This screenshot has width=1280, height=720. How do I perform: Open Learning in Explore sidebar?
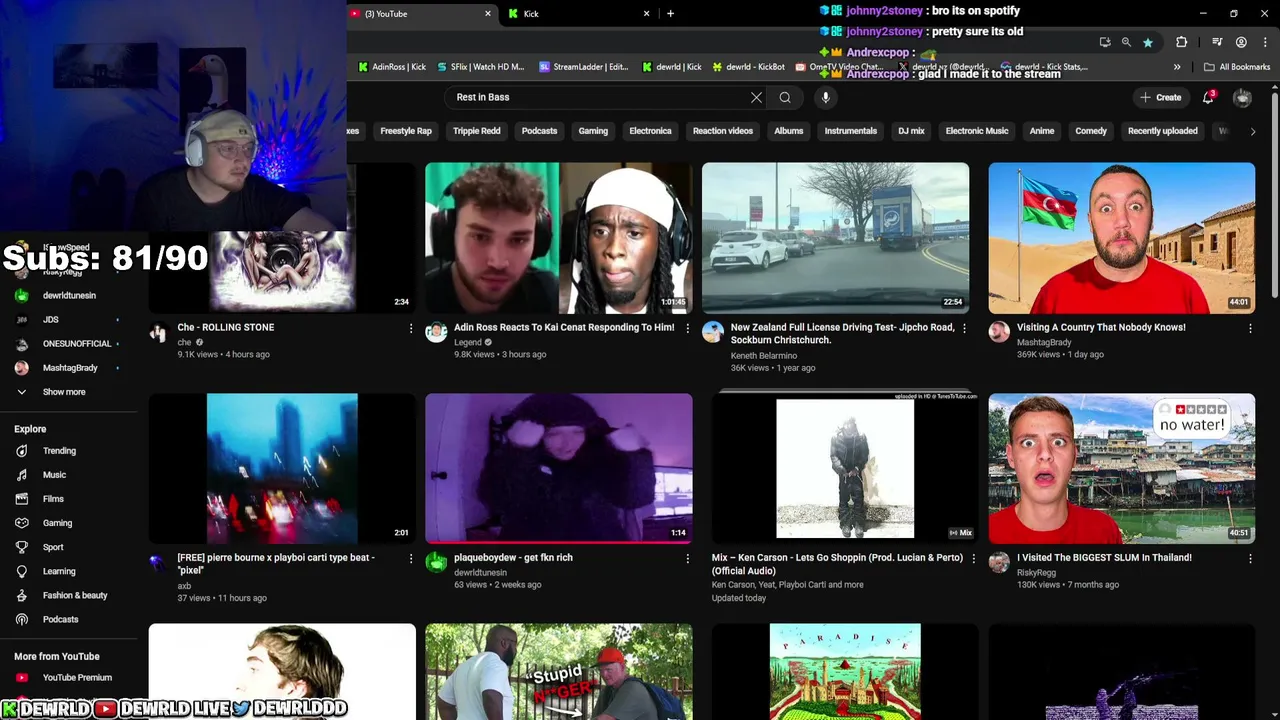pyautogui.click(x=59, y=571)
